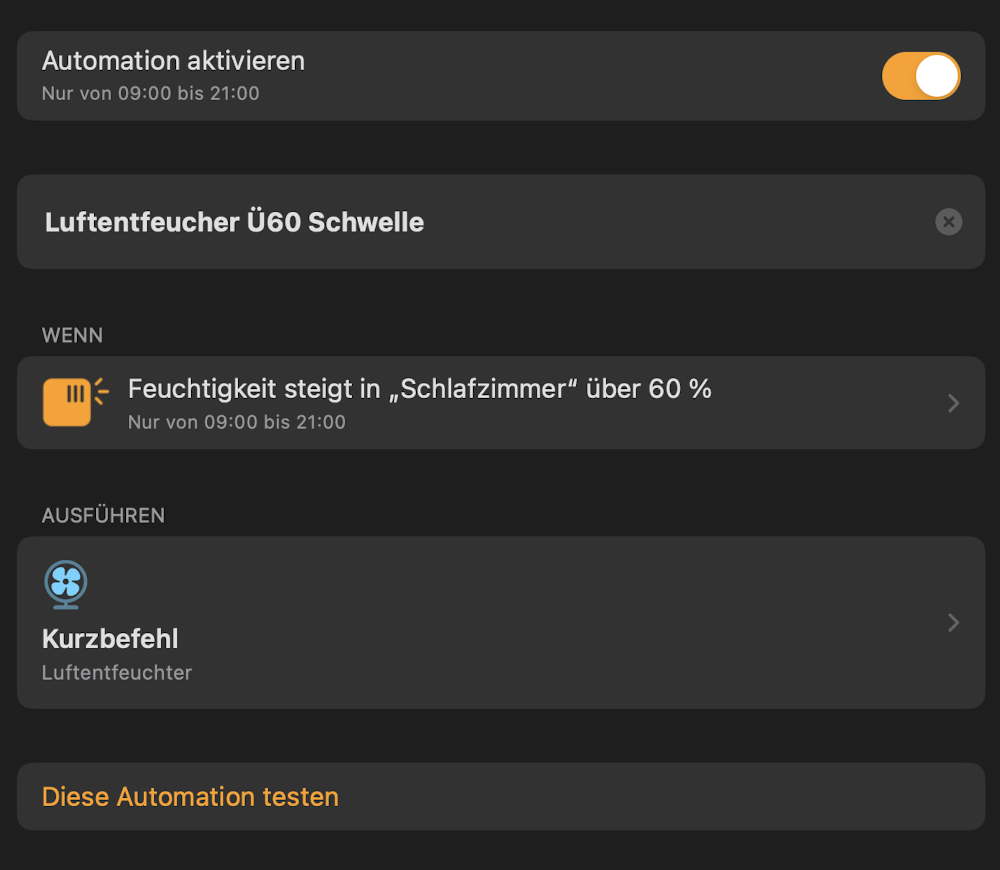Select the Kurzbefehl title
The image size is (1000, 870).
110,639
